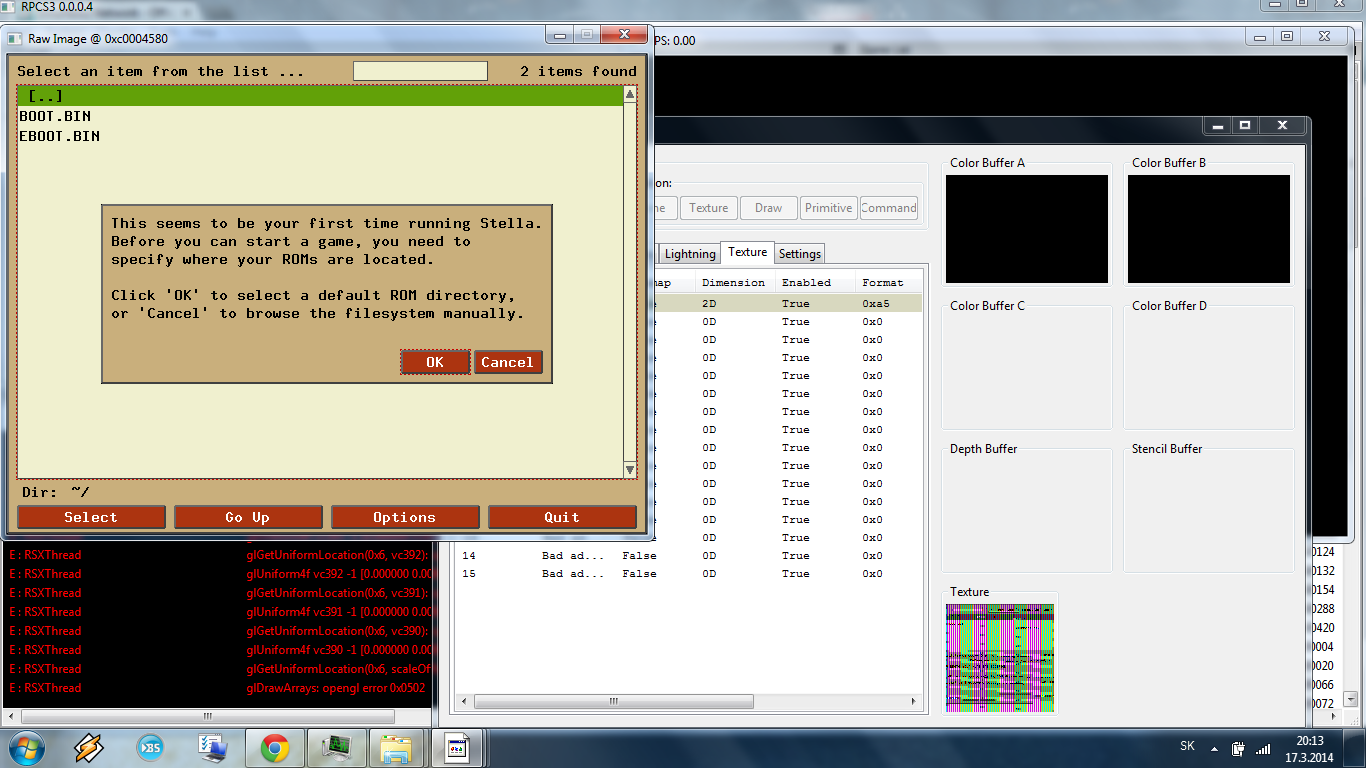Image resolution: width=1366 pixels, height=768 pixels.
Task: Click the system monitor taskbar icon
Action: (x=335, y=747)
